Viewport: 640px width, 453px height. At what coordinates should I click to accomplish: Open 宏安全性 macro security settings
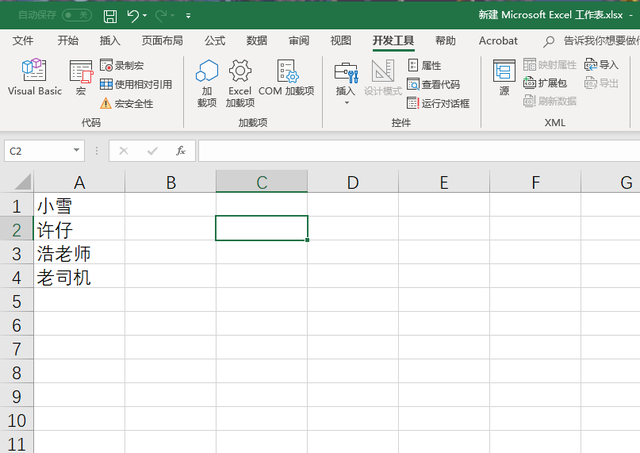pos(127,104)
